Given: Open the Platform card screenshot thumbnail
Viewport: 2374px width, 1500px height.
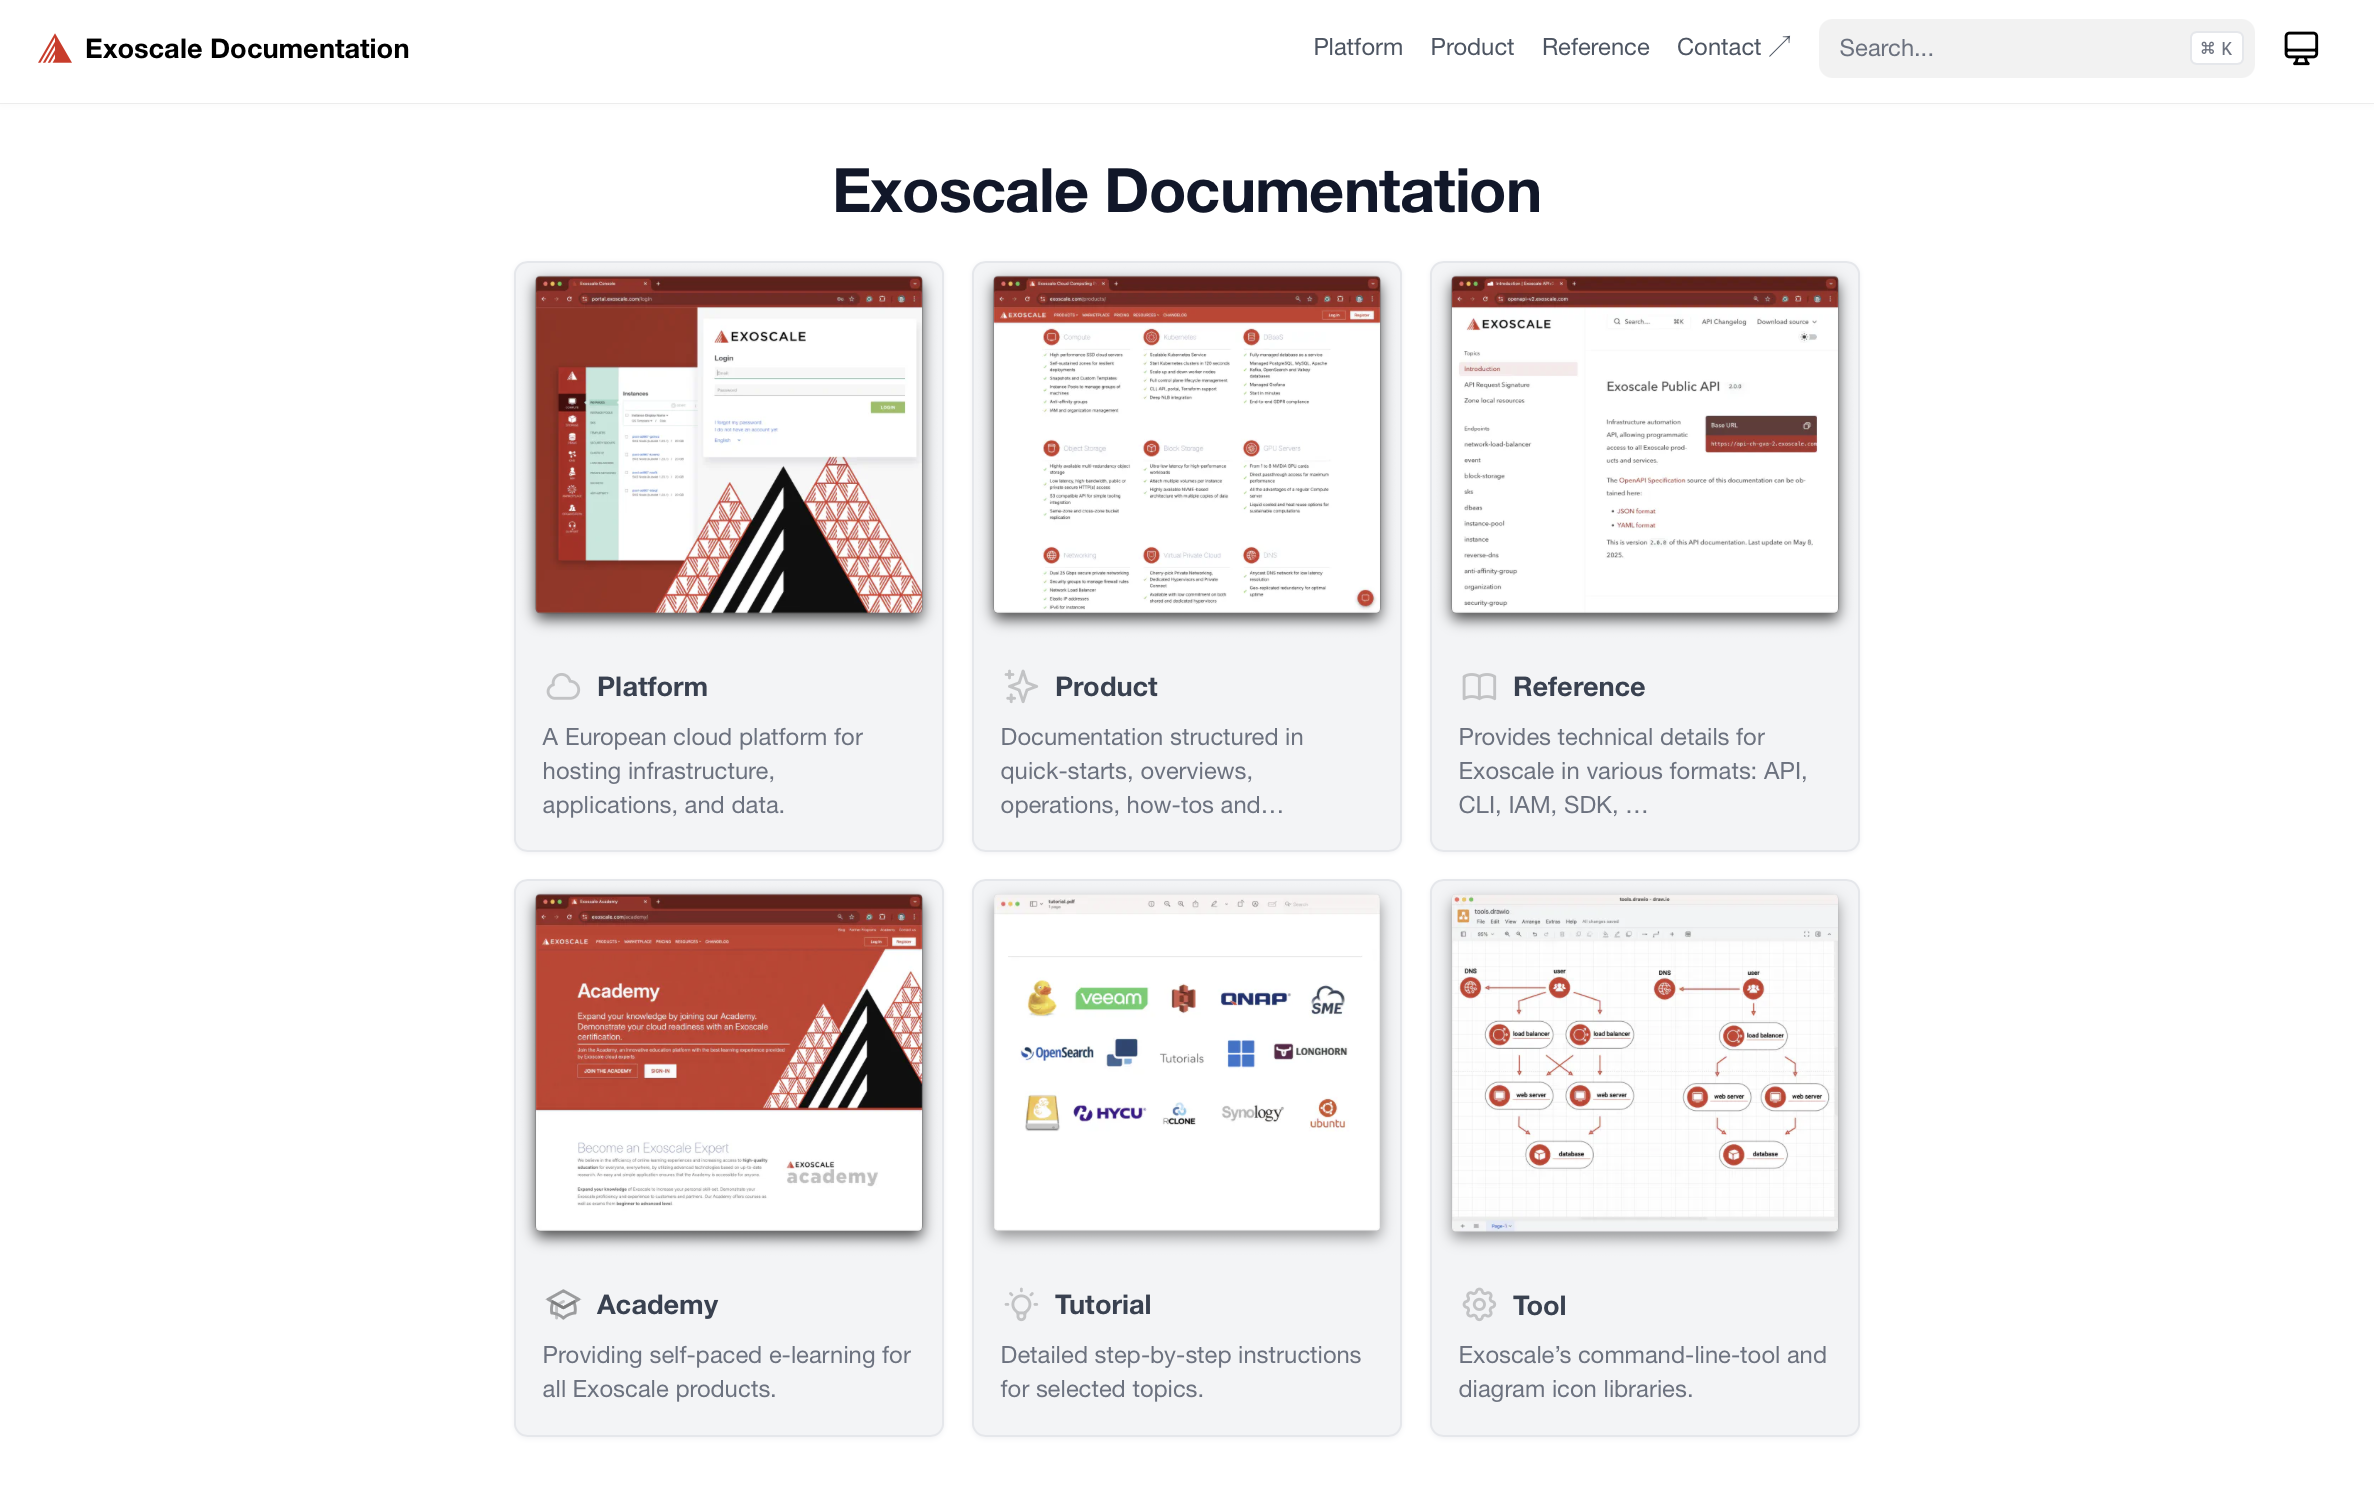Looking at the screenshot, I should pyautogui.click(x=728, y=445).
